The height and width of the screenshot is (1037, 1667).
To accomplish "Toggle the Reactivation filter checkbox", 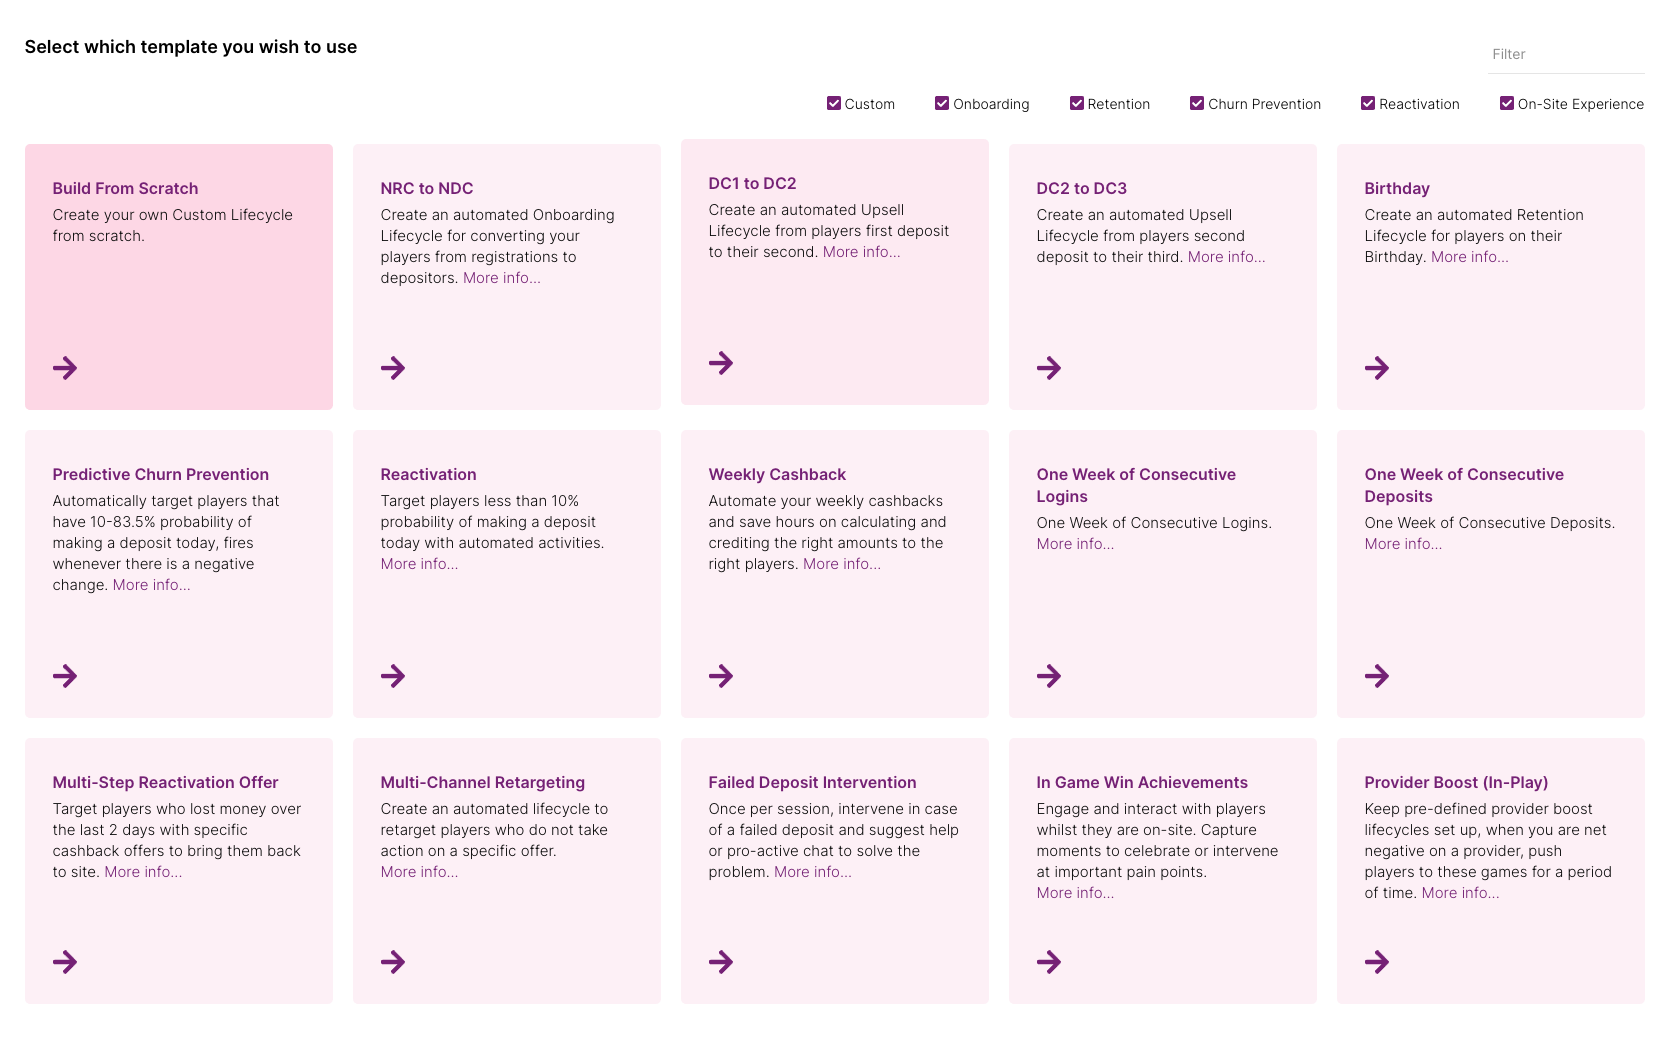I will pyautogui.click(x=1368, y=103).
